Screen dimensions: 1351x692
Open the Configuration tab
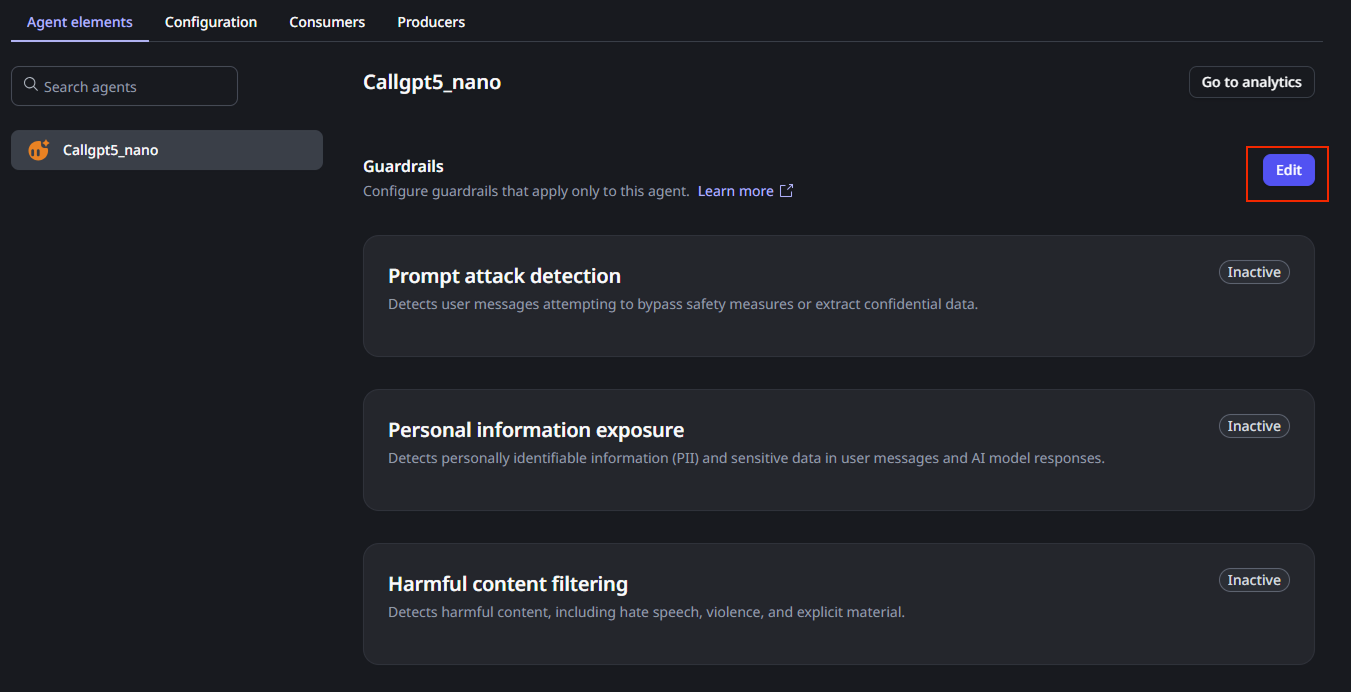click(x=211, y=22)
